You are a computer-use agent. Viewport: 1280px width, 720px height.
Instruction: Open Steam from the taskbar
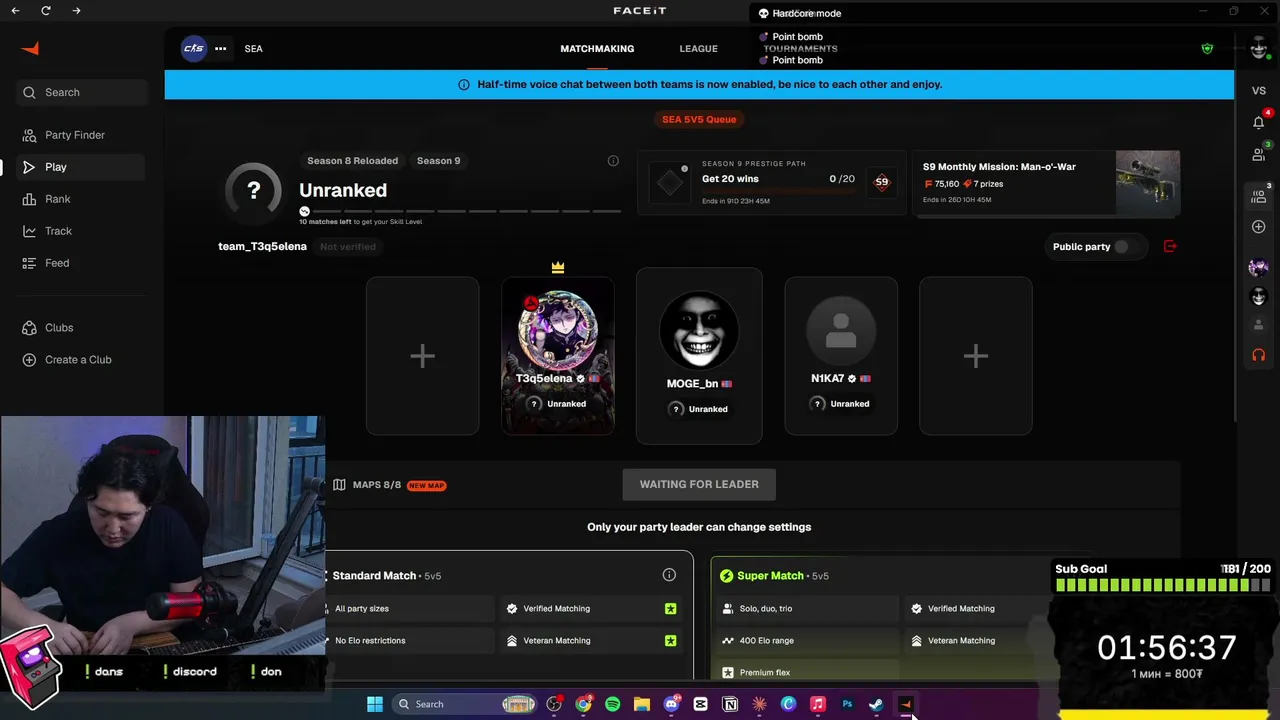click(x=876, y=704)
